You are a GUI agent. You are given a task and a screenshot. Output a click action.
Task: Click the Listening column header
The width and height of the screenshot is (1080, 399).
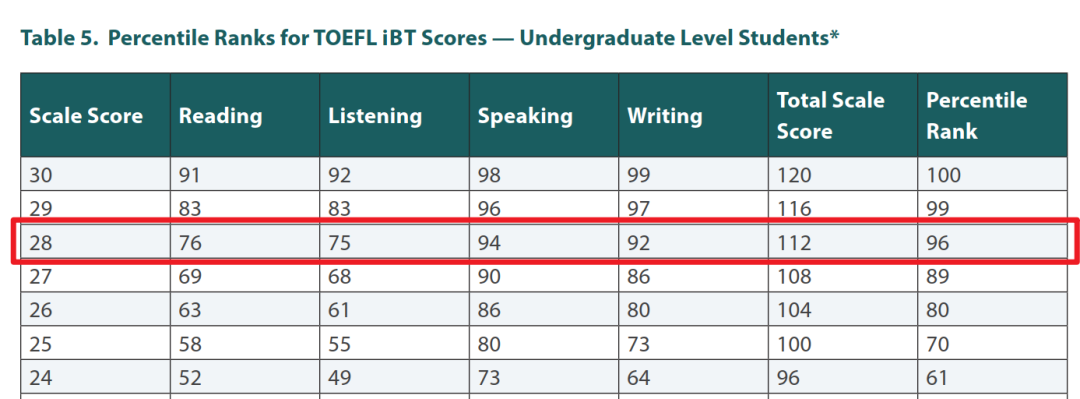395,115
